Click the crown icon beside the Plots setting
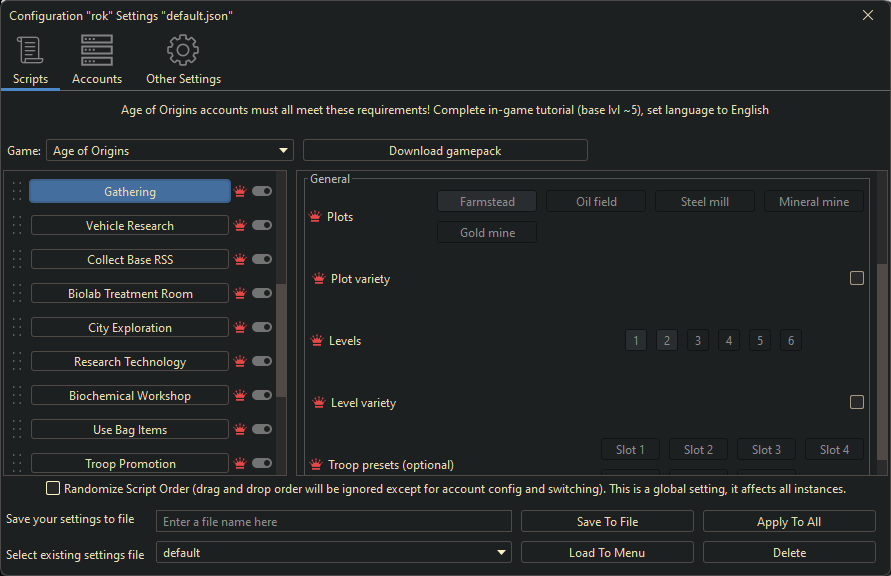The height and width of the screenshot is (576, 891). (315, 216)
